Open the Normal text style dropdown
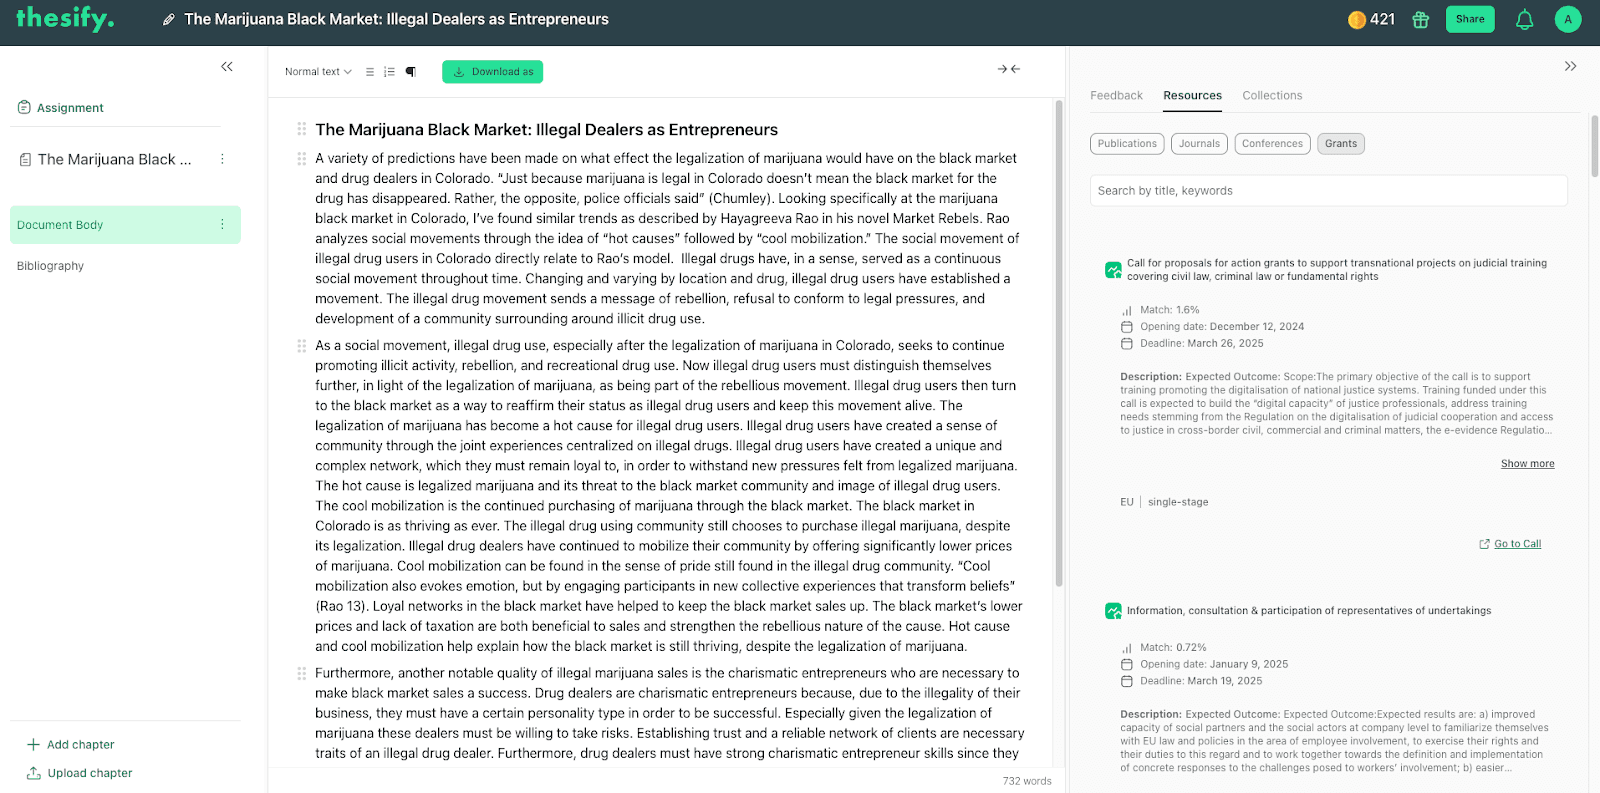Image resolution: width=1600 pixels, height=793 pixels. [x=316, y=71]
